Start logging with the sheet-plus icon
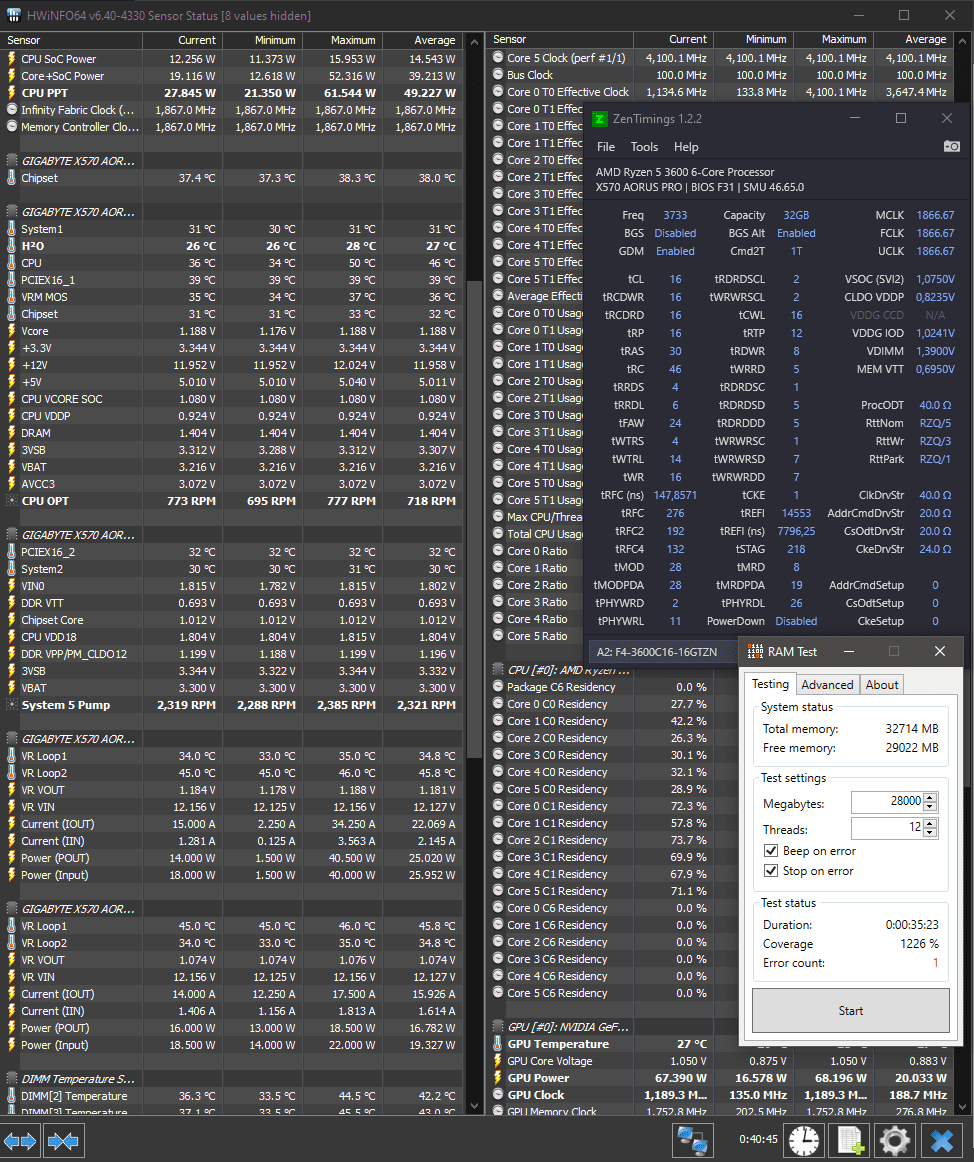The image size is (974, 1162). 850,1140
